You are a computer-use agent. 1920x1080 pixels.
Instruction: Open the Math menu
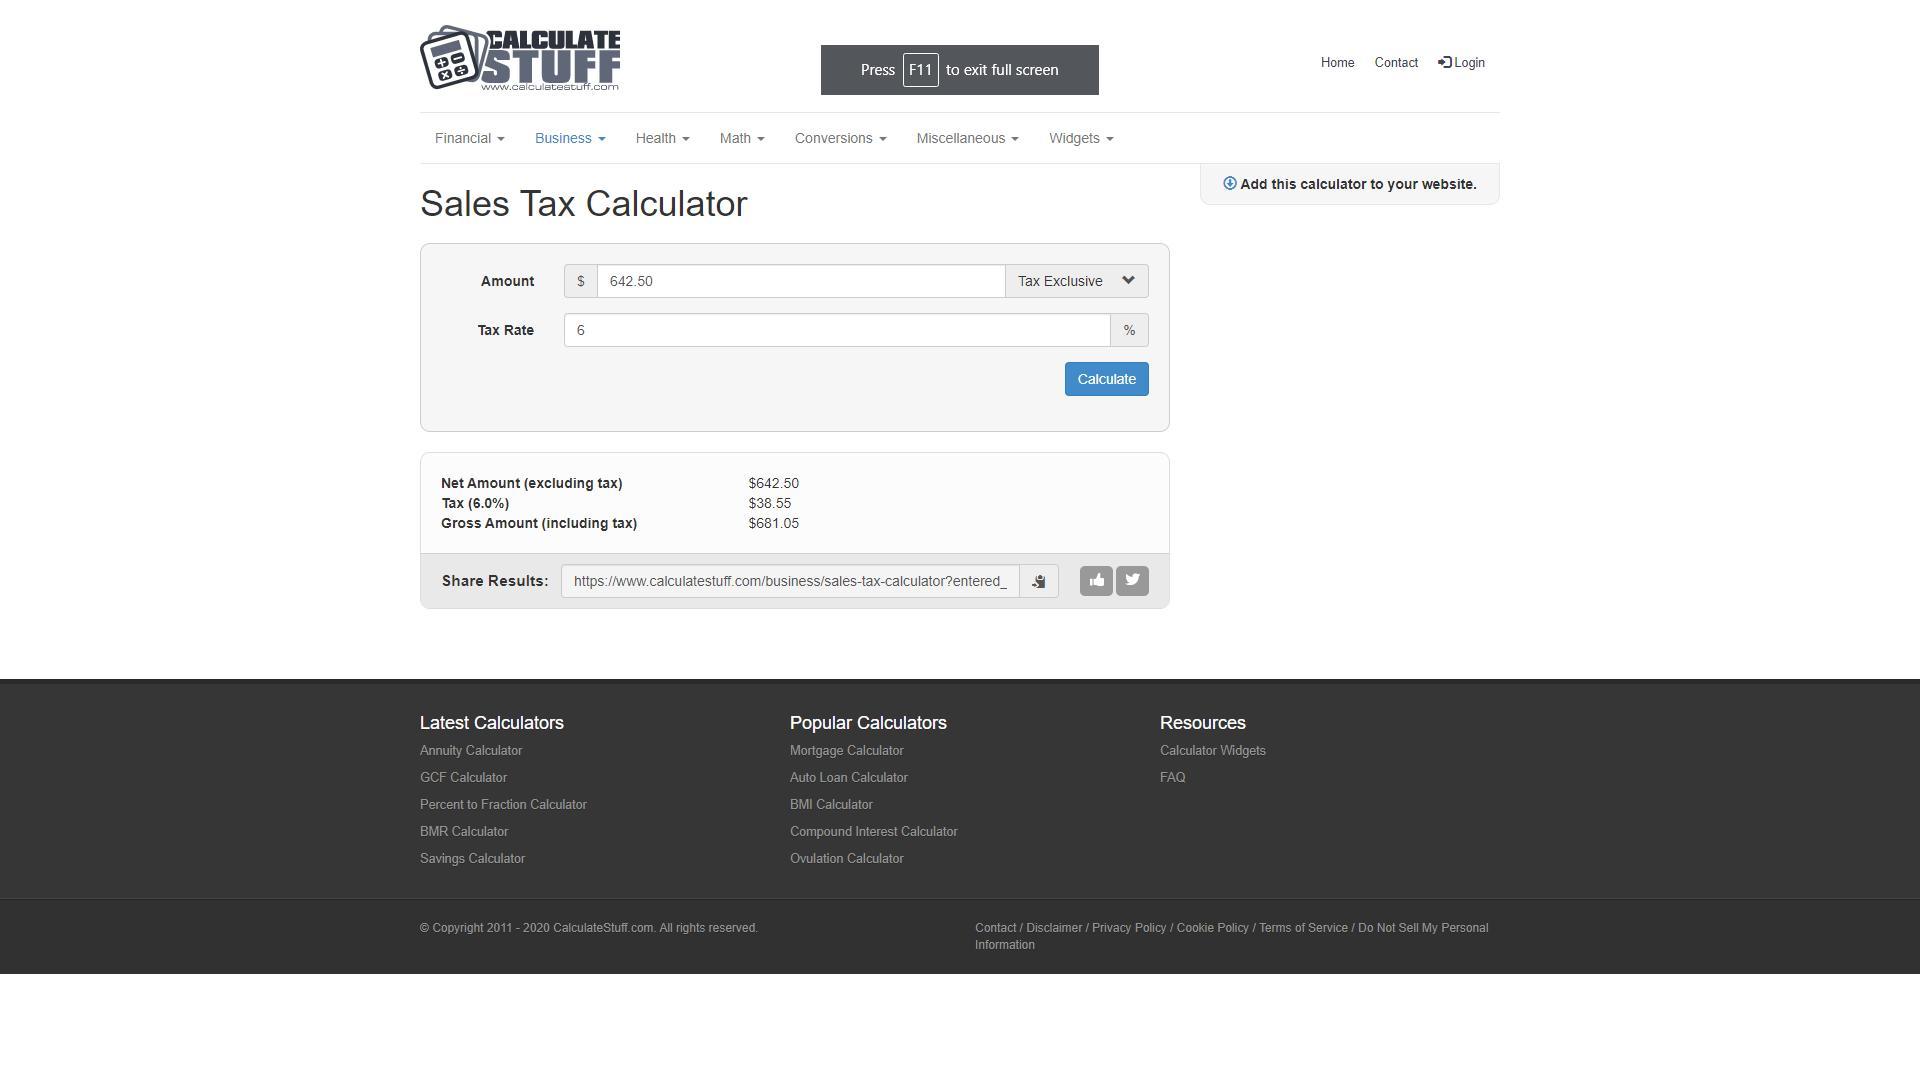(x=741, y=138)
